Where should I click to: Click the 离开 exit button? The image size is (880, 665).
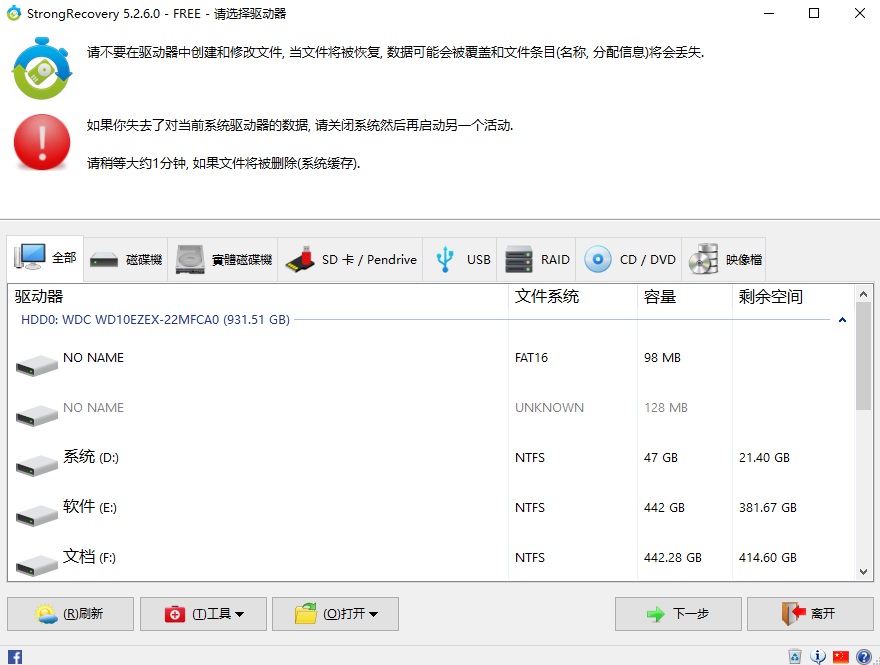[810, 614]
